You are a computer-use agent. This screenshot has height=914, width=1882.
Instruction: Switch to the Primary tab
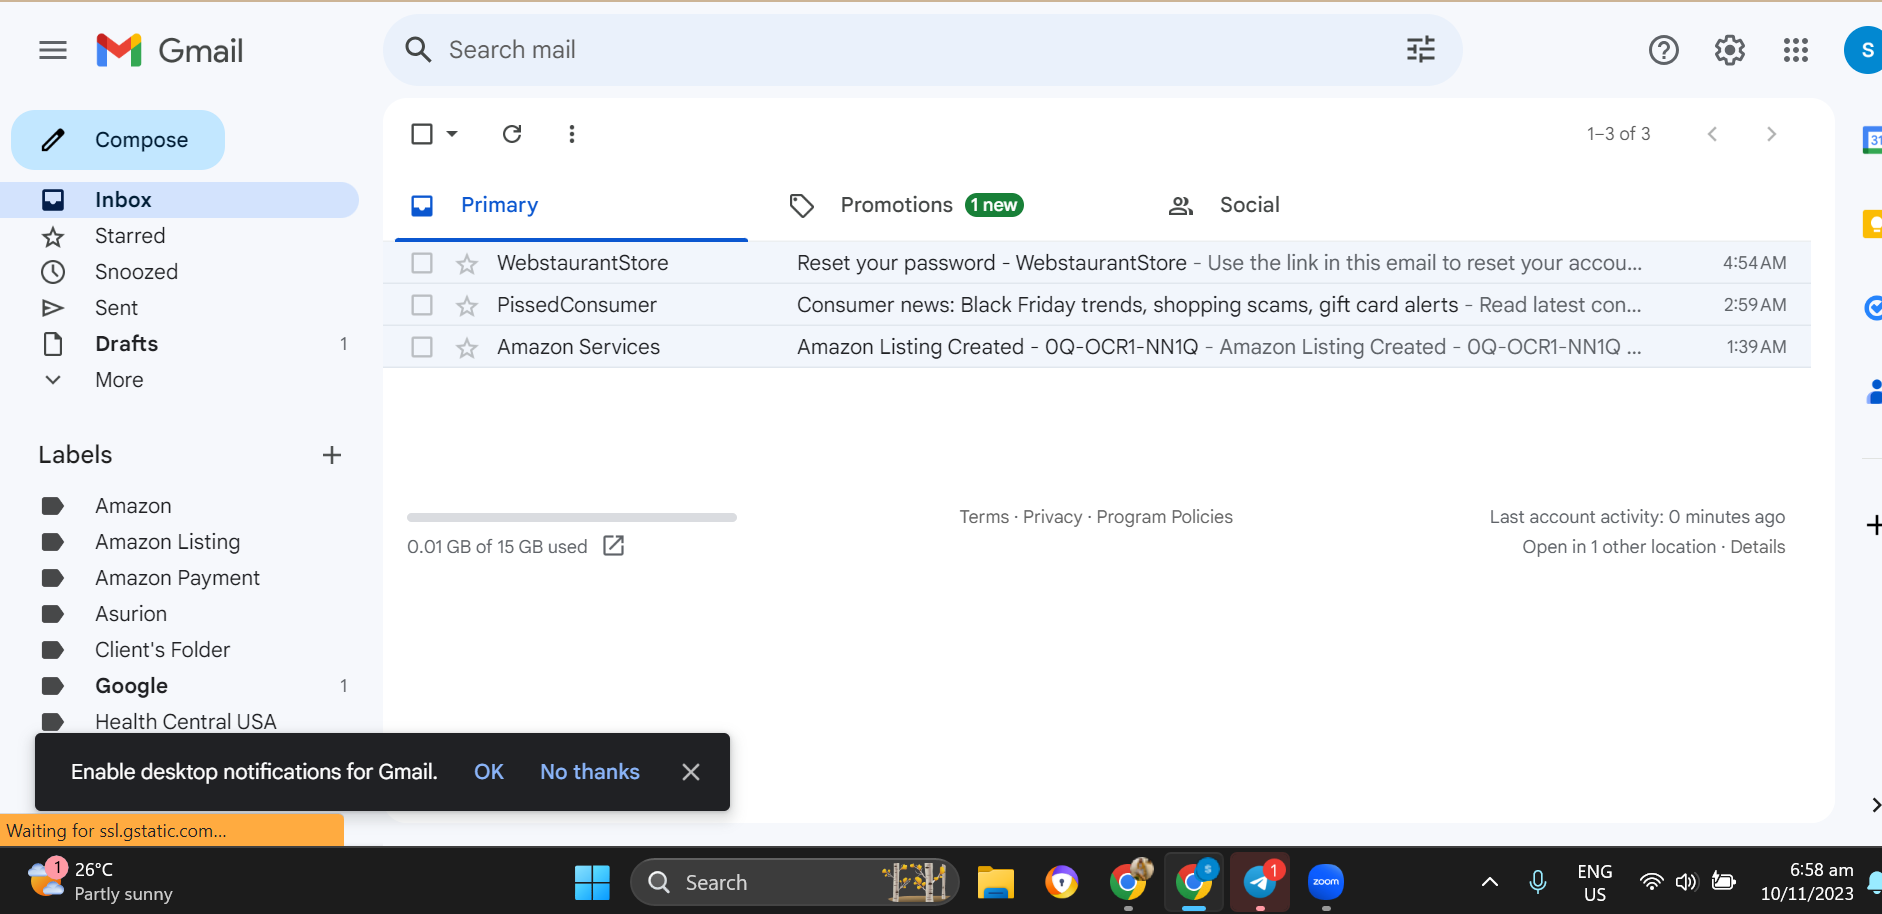point(571,205)
